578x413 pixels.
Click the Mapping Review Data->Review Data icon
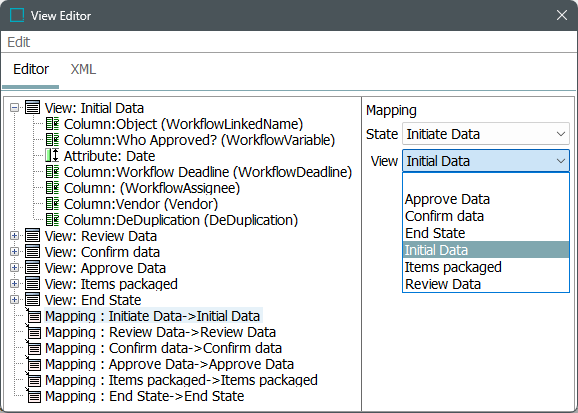pos(34,332)
